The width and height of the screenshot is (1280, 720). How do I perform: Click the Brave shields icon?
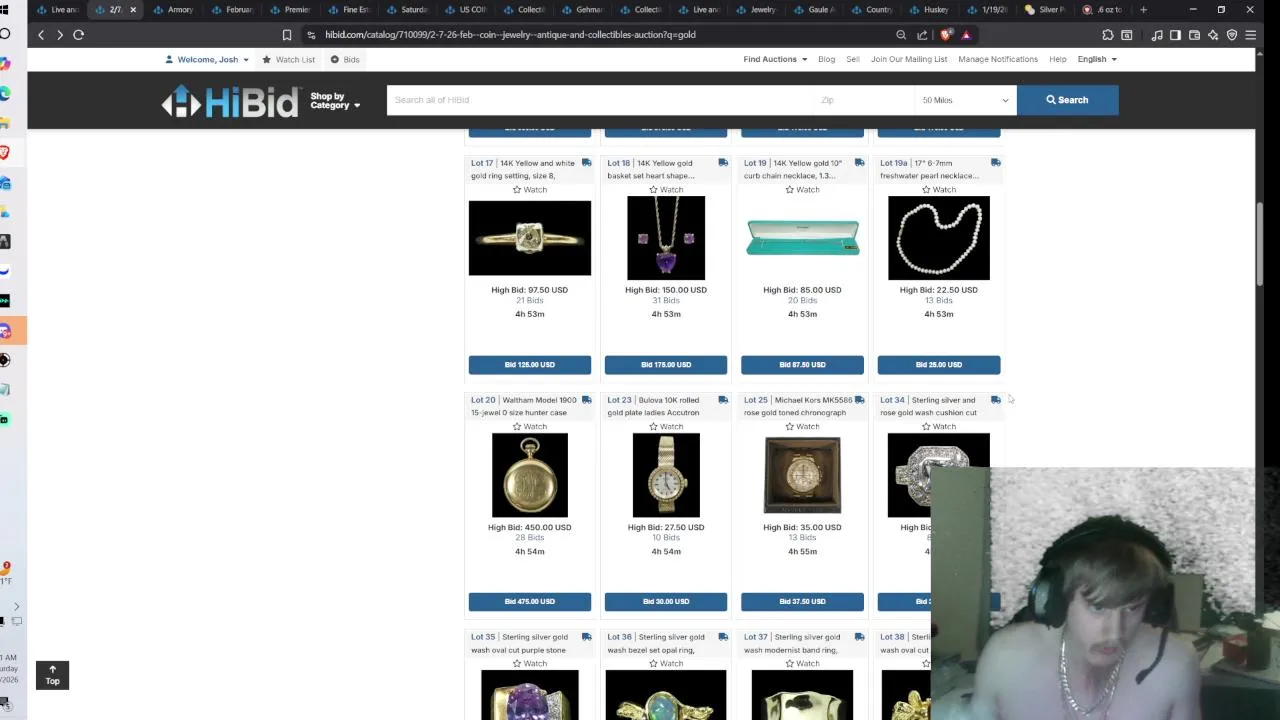tap(946, 34)
